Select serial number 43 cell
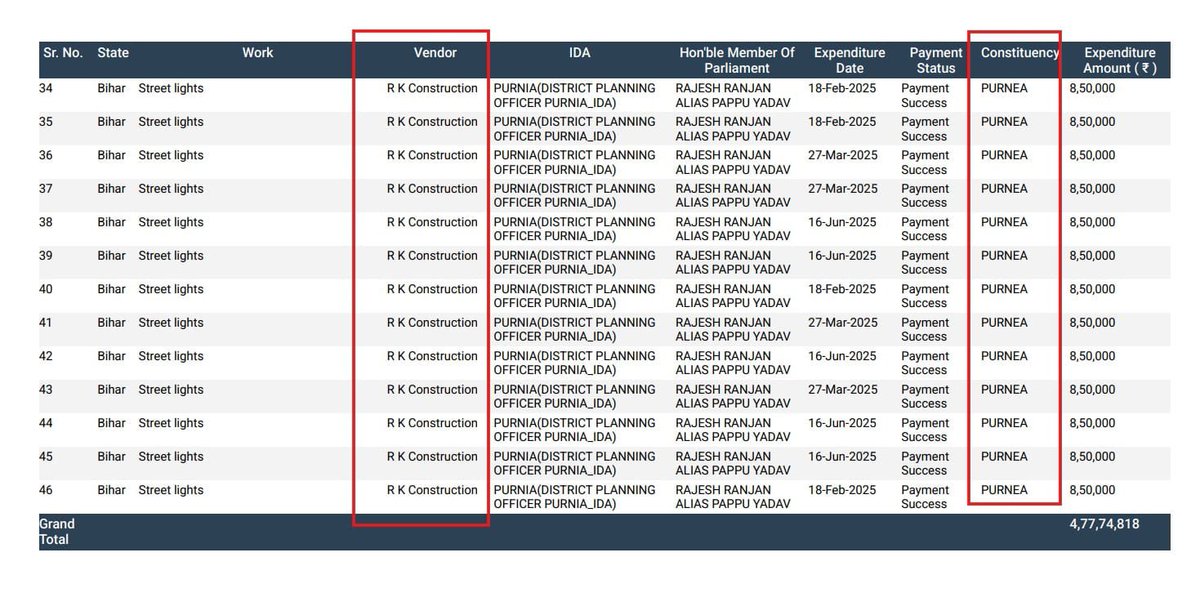The width and height of the screenshot is (1200, 606). click(46, 390)
